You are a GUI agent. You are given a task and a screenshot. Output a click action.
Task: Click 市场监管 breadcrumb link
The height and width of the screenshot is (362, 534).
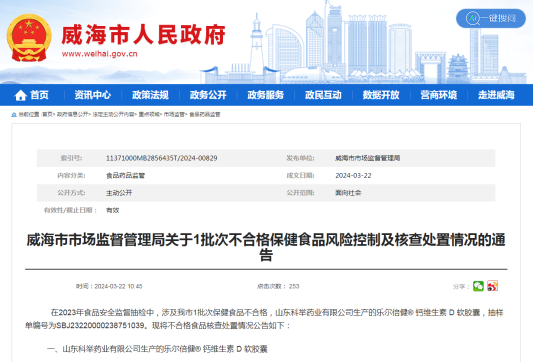click(x=174, y=115)
